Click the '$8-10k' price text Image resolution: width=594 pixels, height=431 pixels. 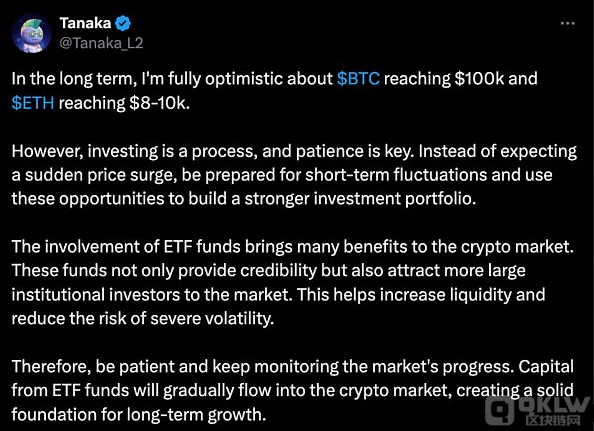point(159,103)
